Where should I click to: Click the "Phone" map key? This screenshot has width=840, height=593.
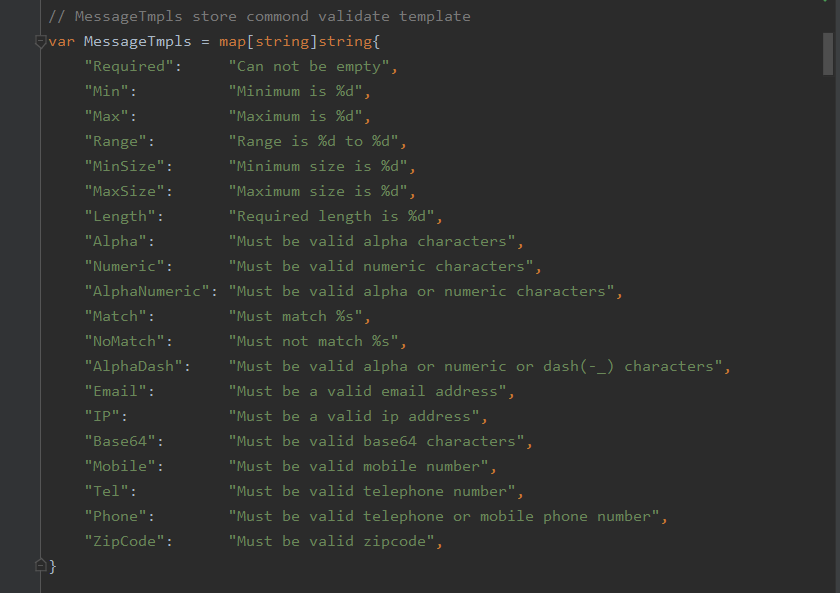115,516
